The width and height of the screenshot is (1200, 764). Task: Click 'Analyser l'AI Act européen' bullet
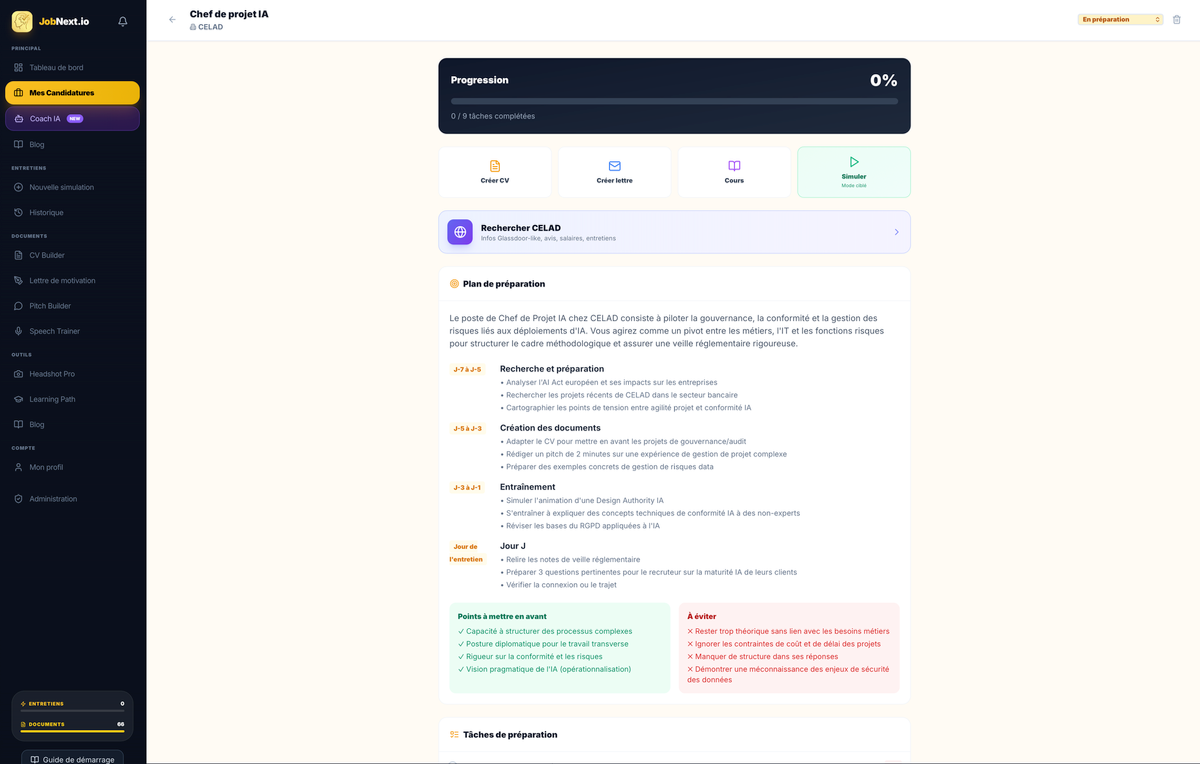[609, 382]
